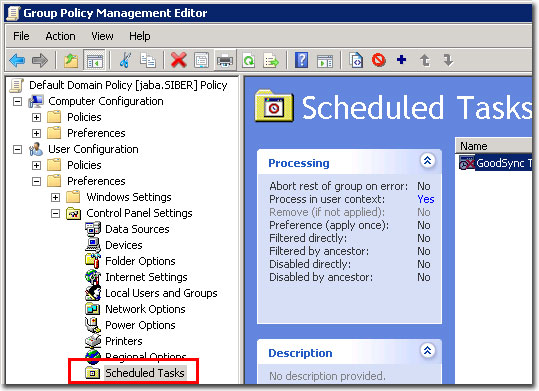
Task: Collapse the Processing panel chevron
Action: click(427, 161)
